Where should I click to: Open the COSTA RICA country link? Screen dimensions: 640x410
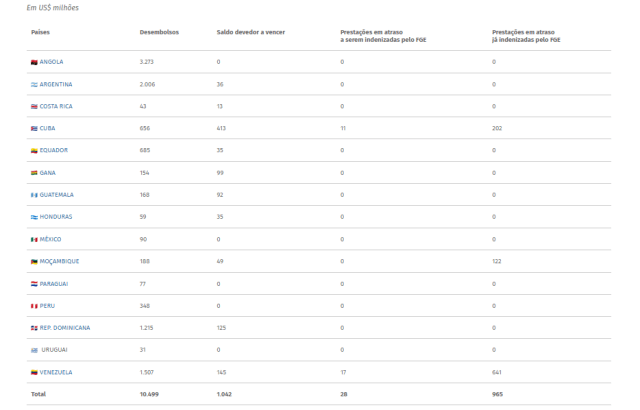coord(56,106)
